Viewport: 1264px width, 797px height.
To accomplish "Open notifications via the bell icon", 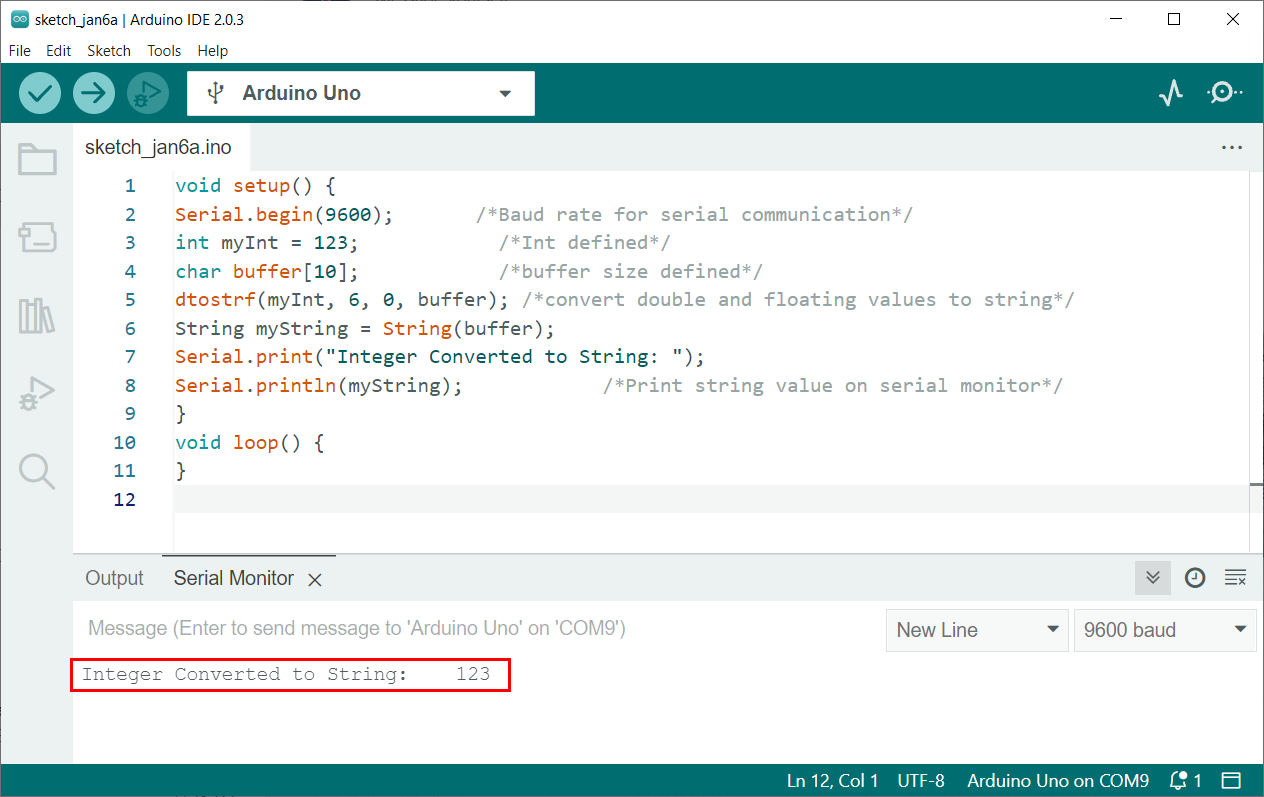I will click(1177, 780).
